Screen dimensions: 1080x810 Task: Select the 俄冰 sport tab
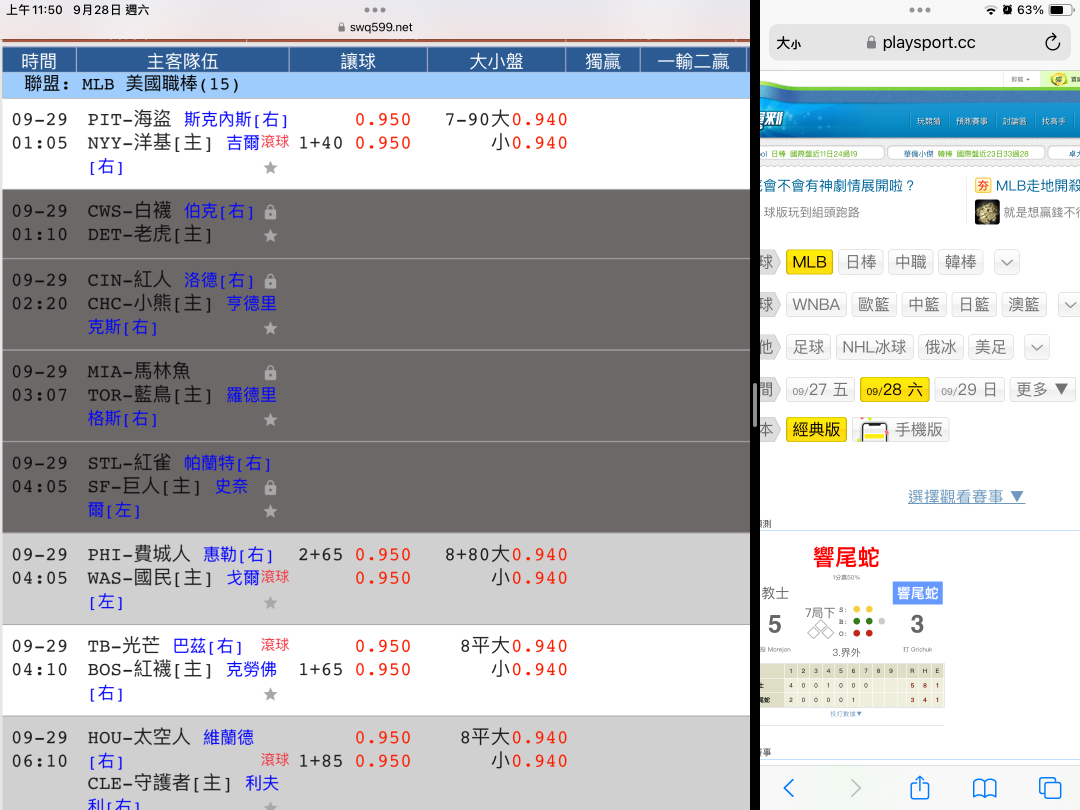coord(940,347)
